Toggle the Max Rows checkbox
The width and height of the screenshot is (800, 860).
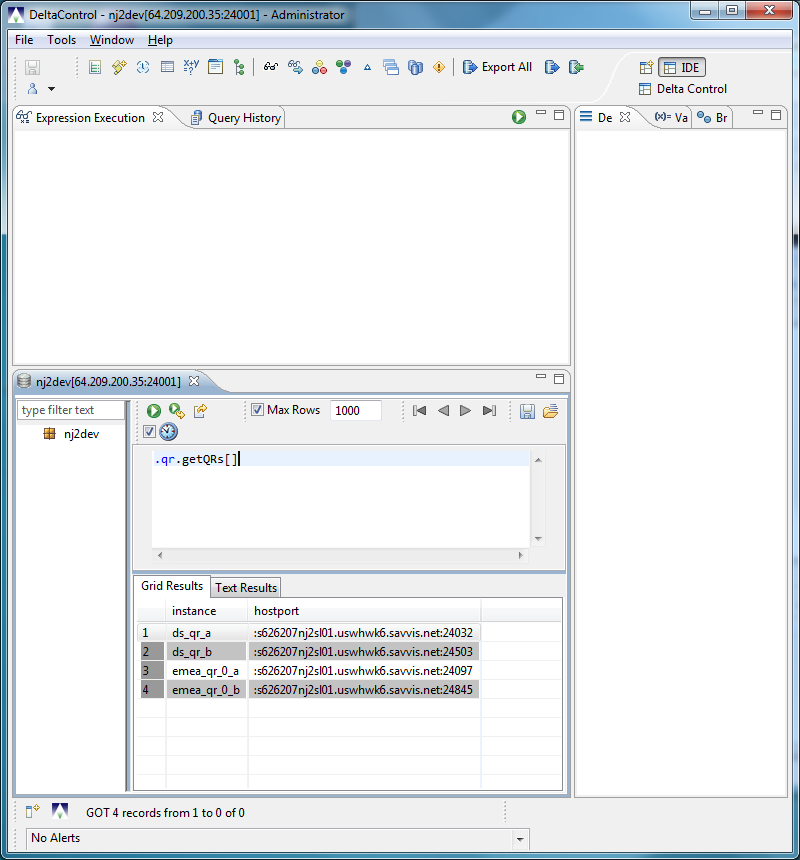pyautogui.click(x=257, y=410)
